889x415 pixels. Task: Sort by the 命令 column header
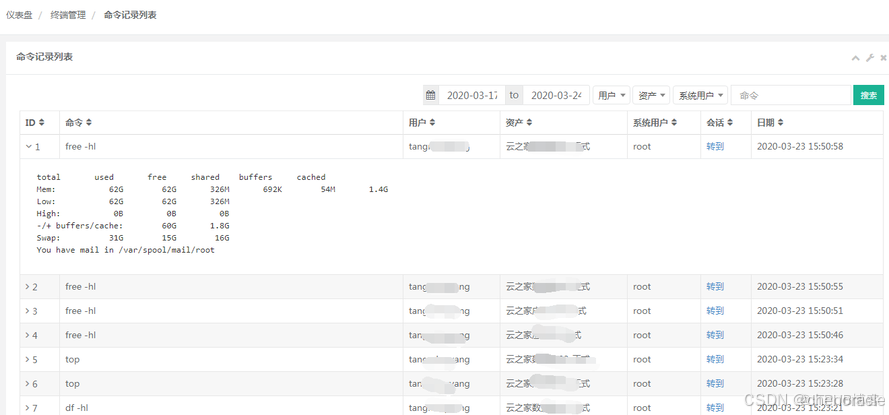78,122
